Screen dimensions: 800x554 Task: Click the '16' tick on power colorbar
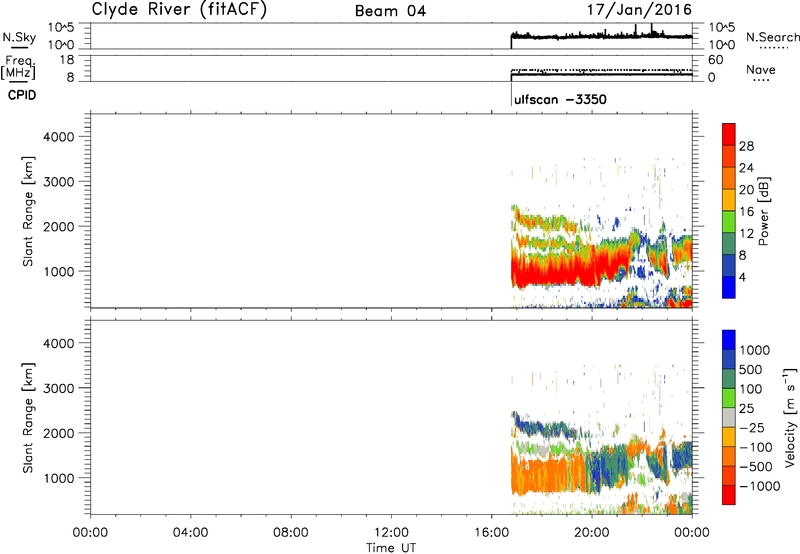click(746, 212)
